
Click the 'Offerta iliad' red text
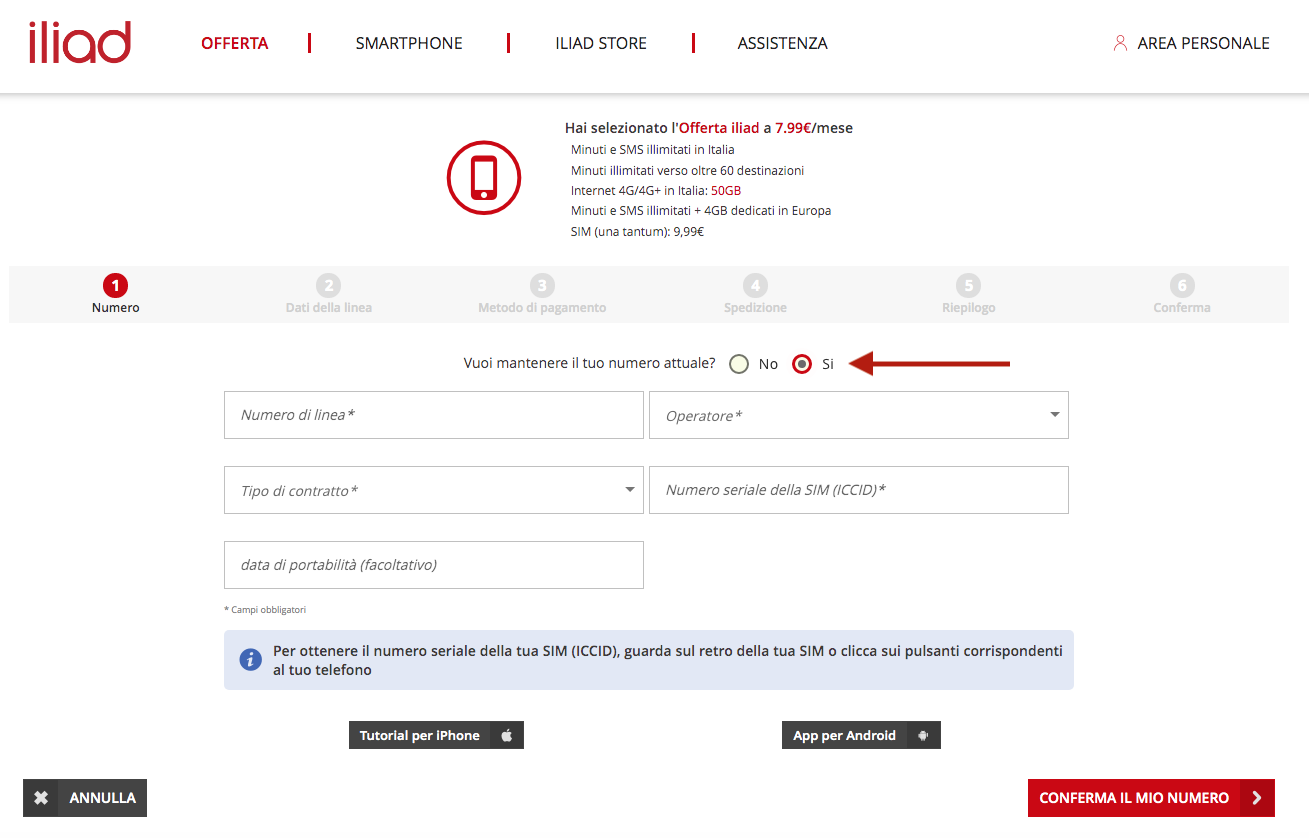(719, 128)
